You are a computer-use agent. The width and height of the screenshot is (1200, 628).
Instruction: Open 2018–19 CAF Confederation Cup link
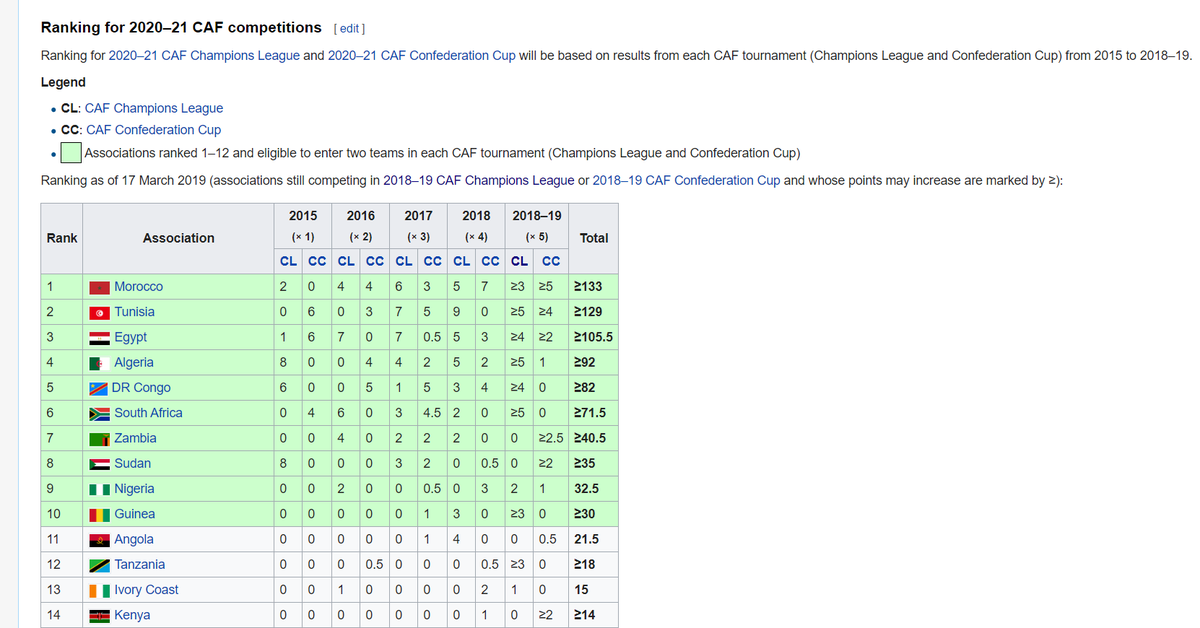click(x=686, y=180)
